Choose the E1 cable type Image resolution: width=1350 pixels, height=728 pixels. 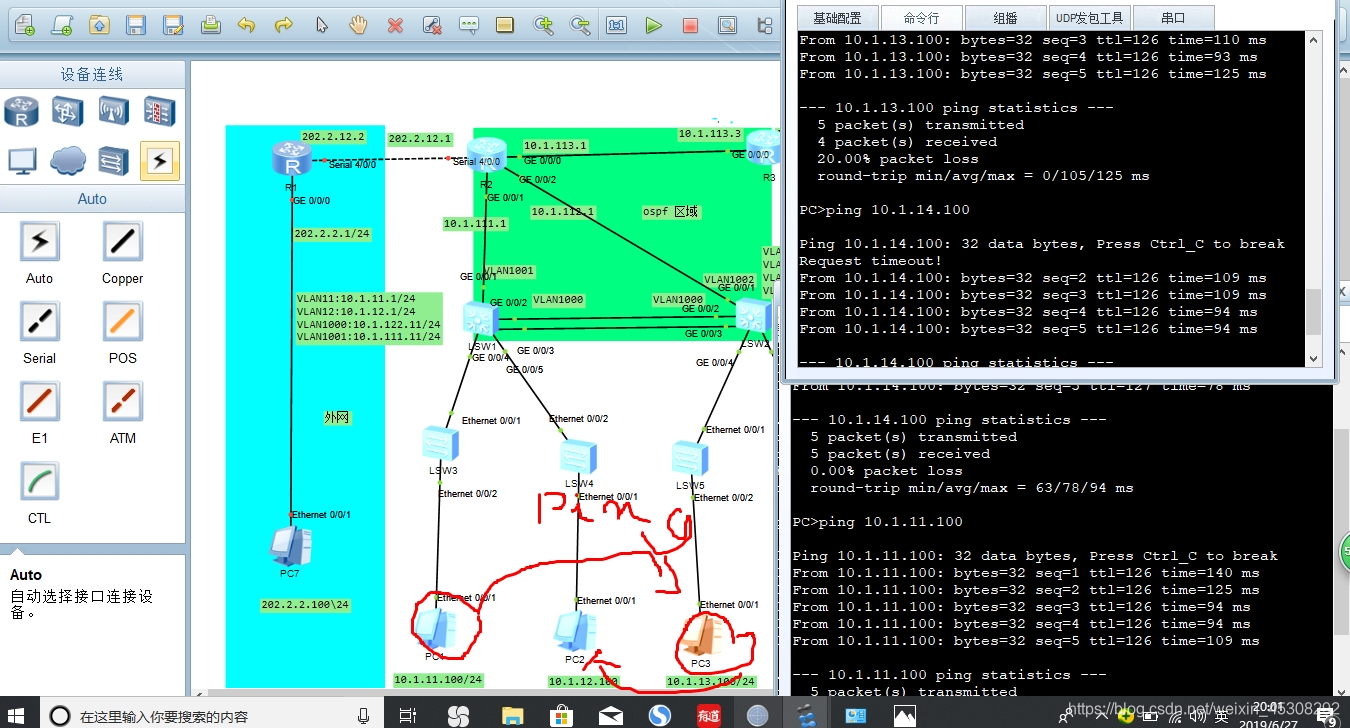[40, 401]
